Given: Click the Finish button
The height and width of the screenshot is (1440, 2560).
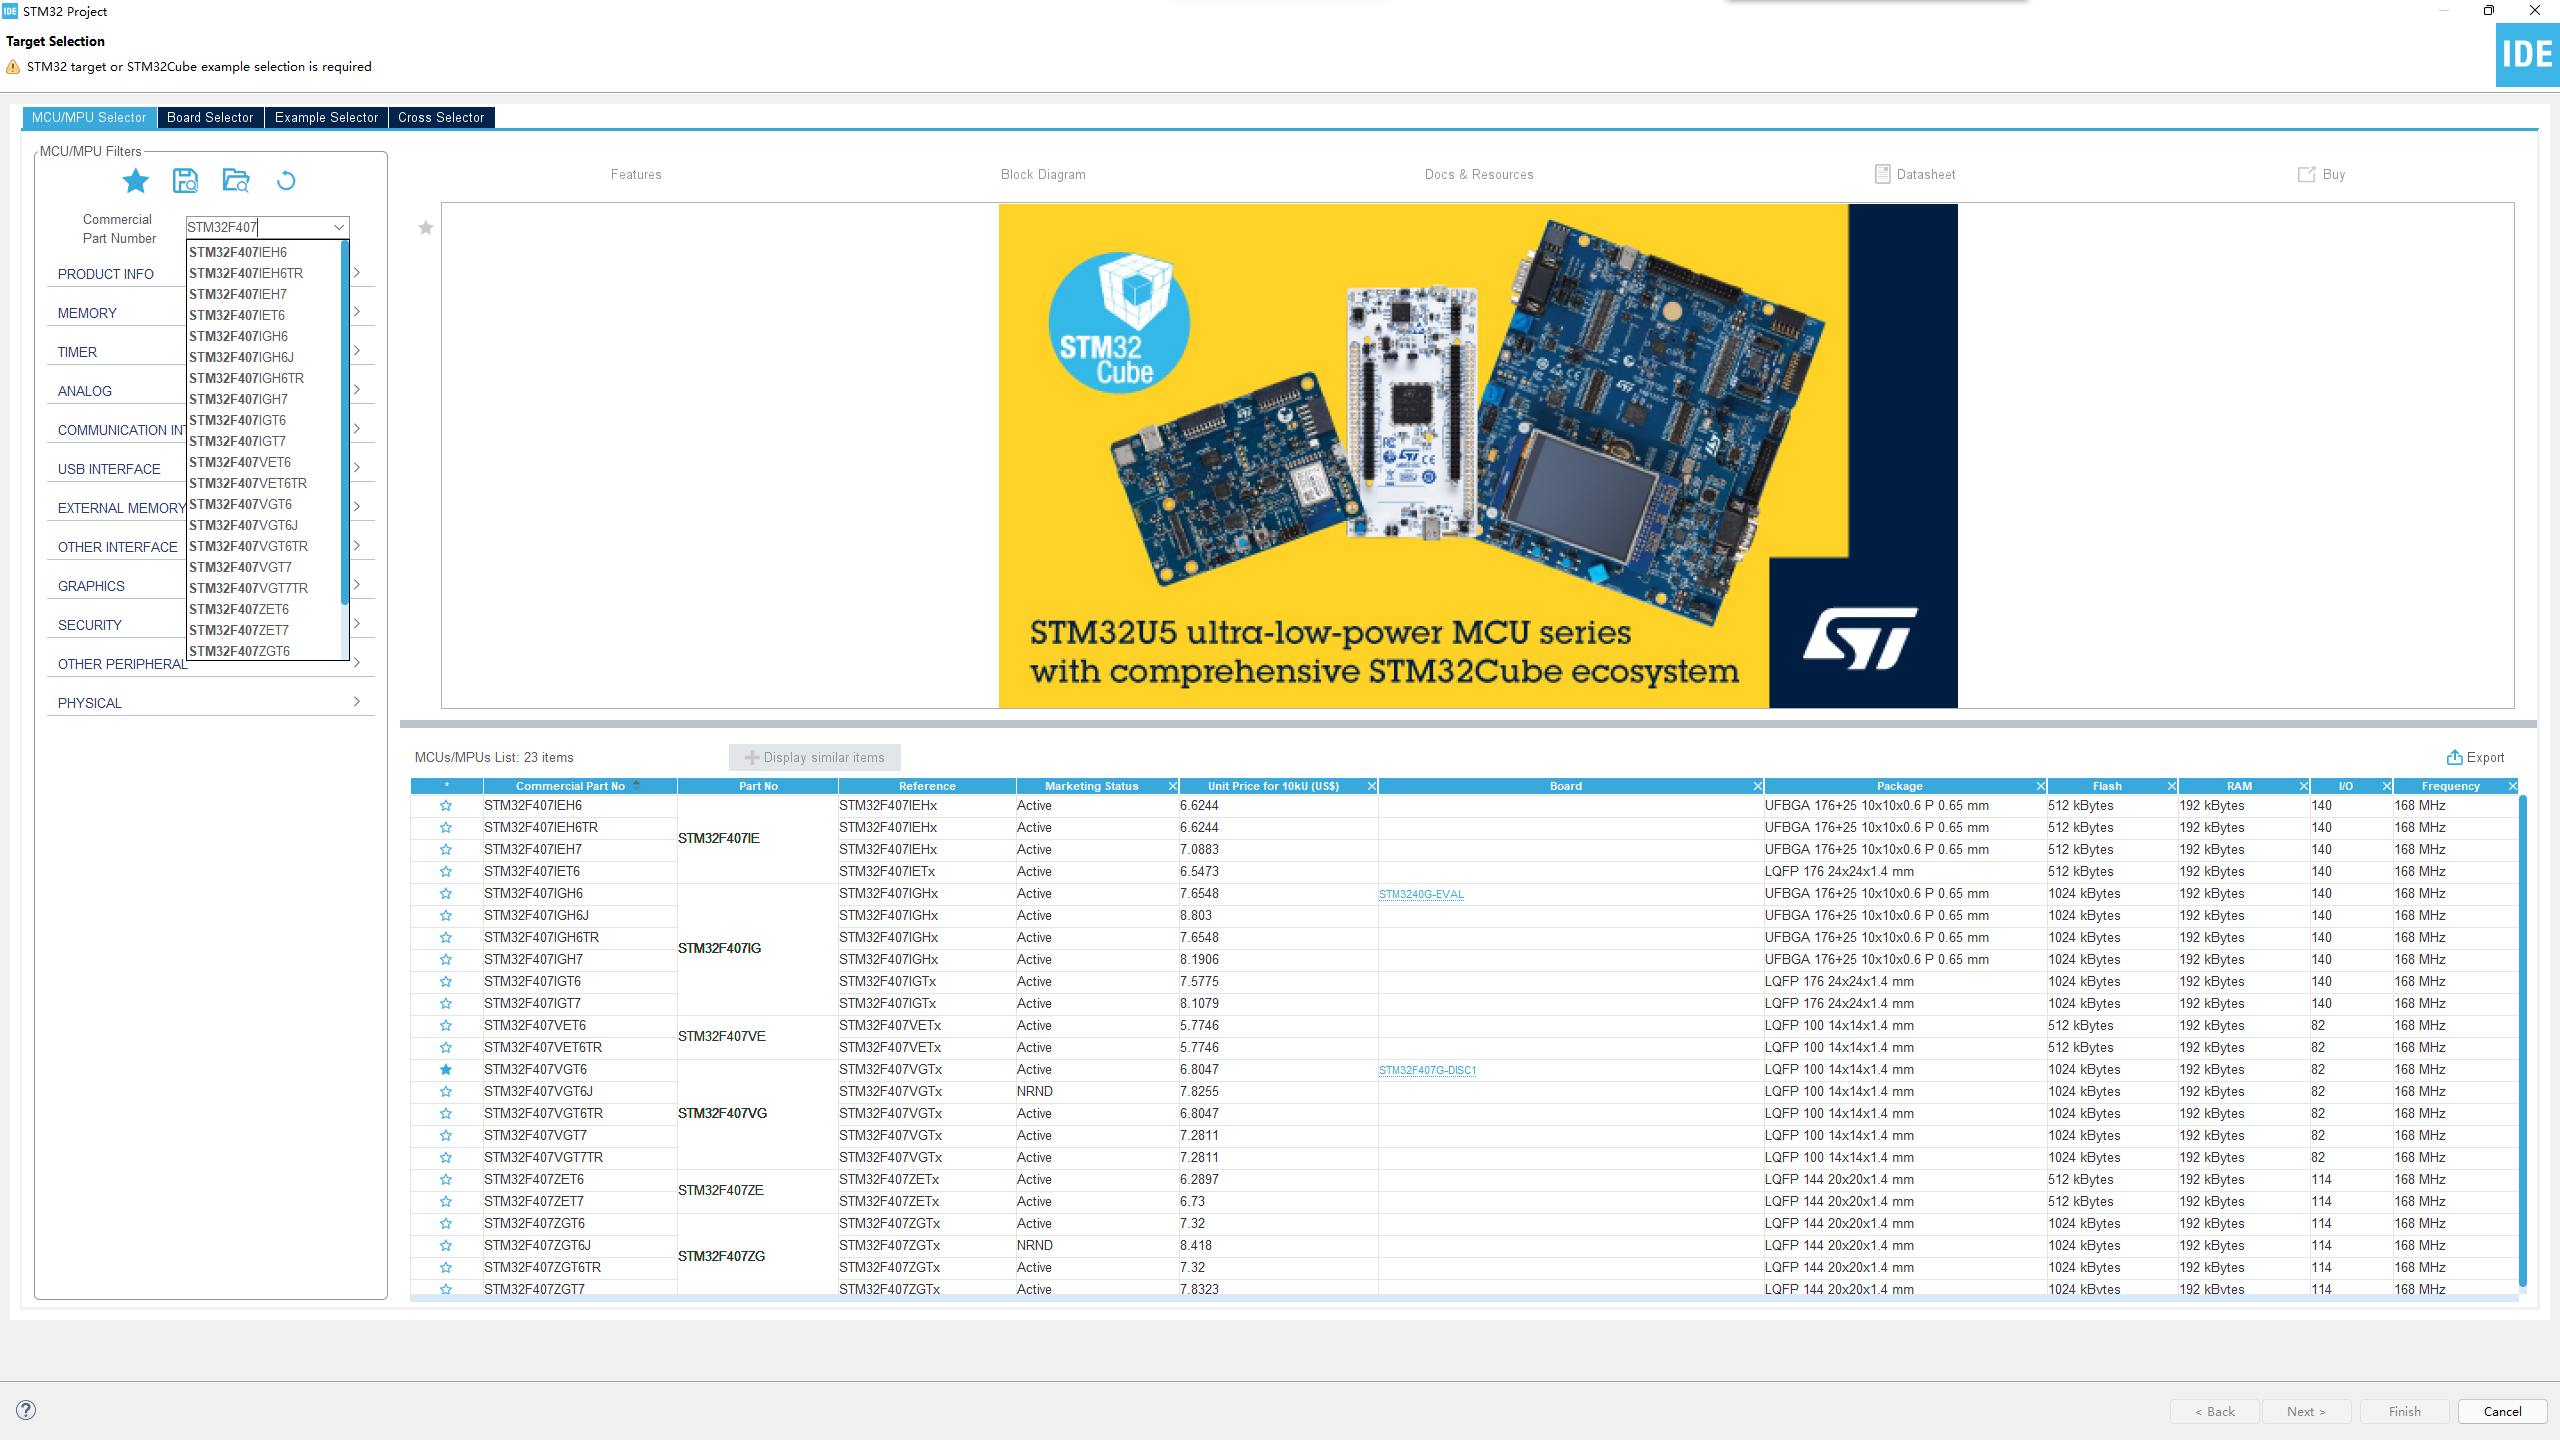Looking at the screenshot, I should [x=2404, y=1411].
